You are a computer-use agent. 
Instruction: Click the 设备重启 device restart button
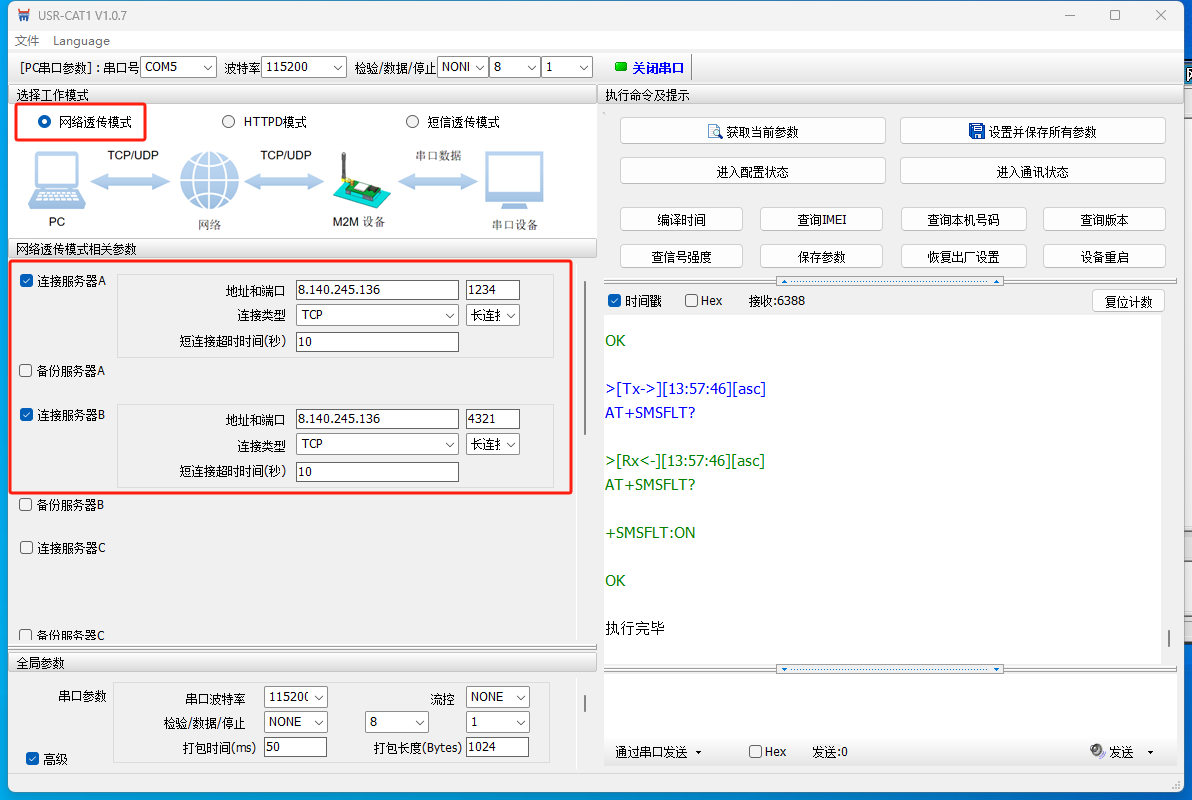click(x=1104, y=257)
